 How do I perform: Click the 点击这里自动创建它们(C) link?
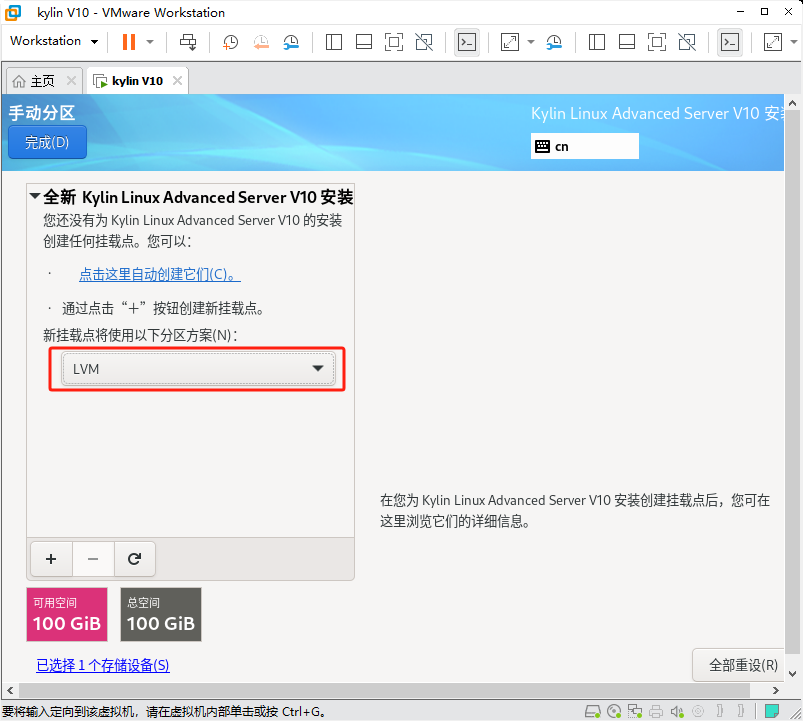click(160, 274)
